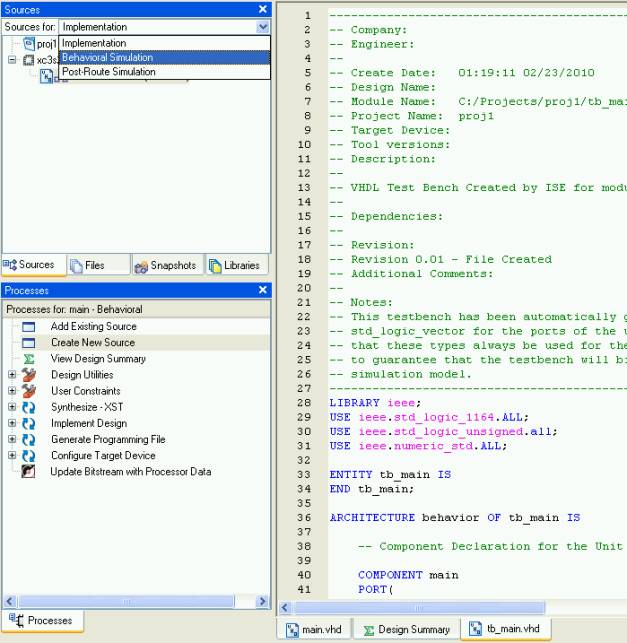Expand the Generate Programming File node
627x643 pixels.
12,439
